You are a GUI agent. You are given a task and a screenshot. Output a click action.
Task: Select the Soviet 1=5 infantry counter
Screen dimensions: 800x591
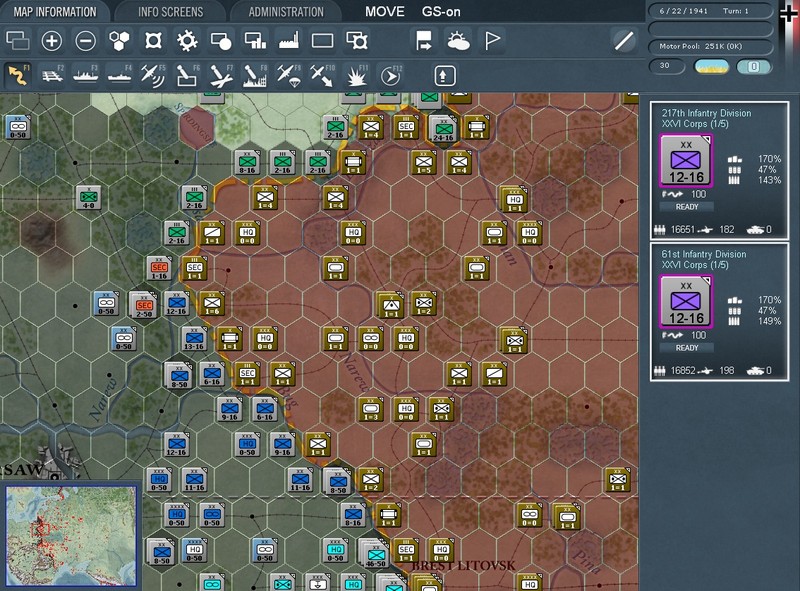(423, 162)
